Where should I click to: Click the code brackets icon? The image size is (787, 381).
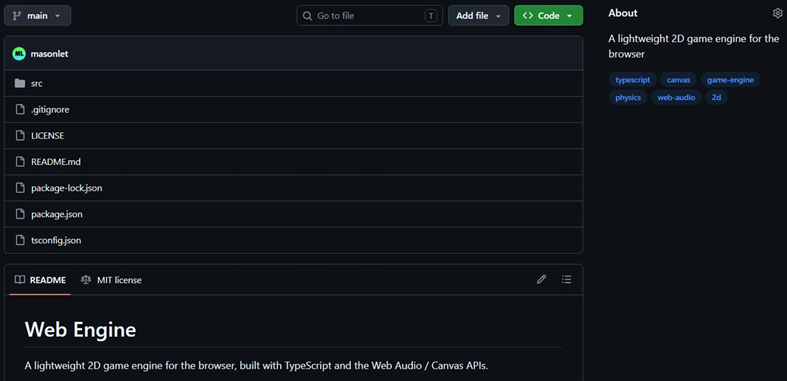click(x=528, y=16)
